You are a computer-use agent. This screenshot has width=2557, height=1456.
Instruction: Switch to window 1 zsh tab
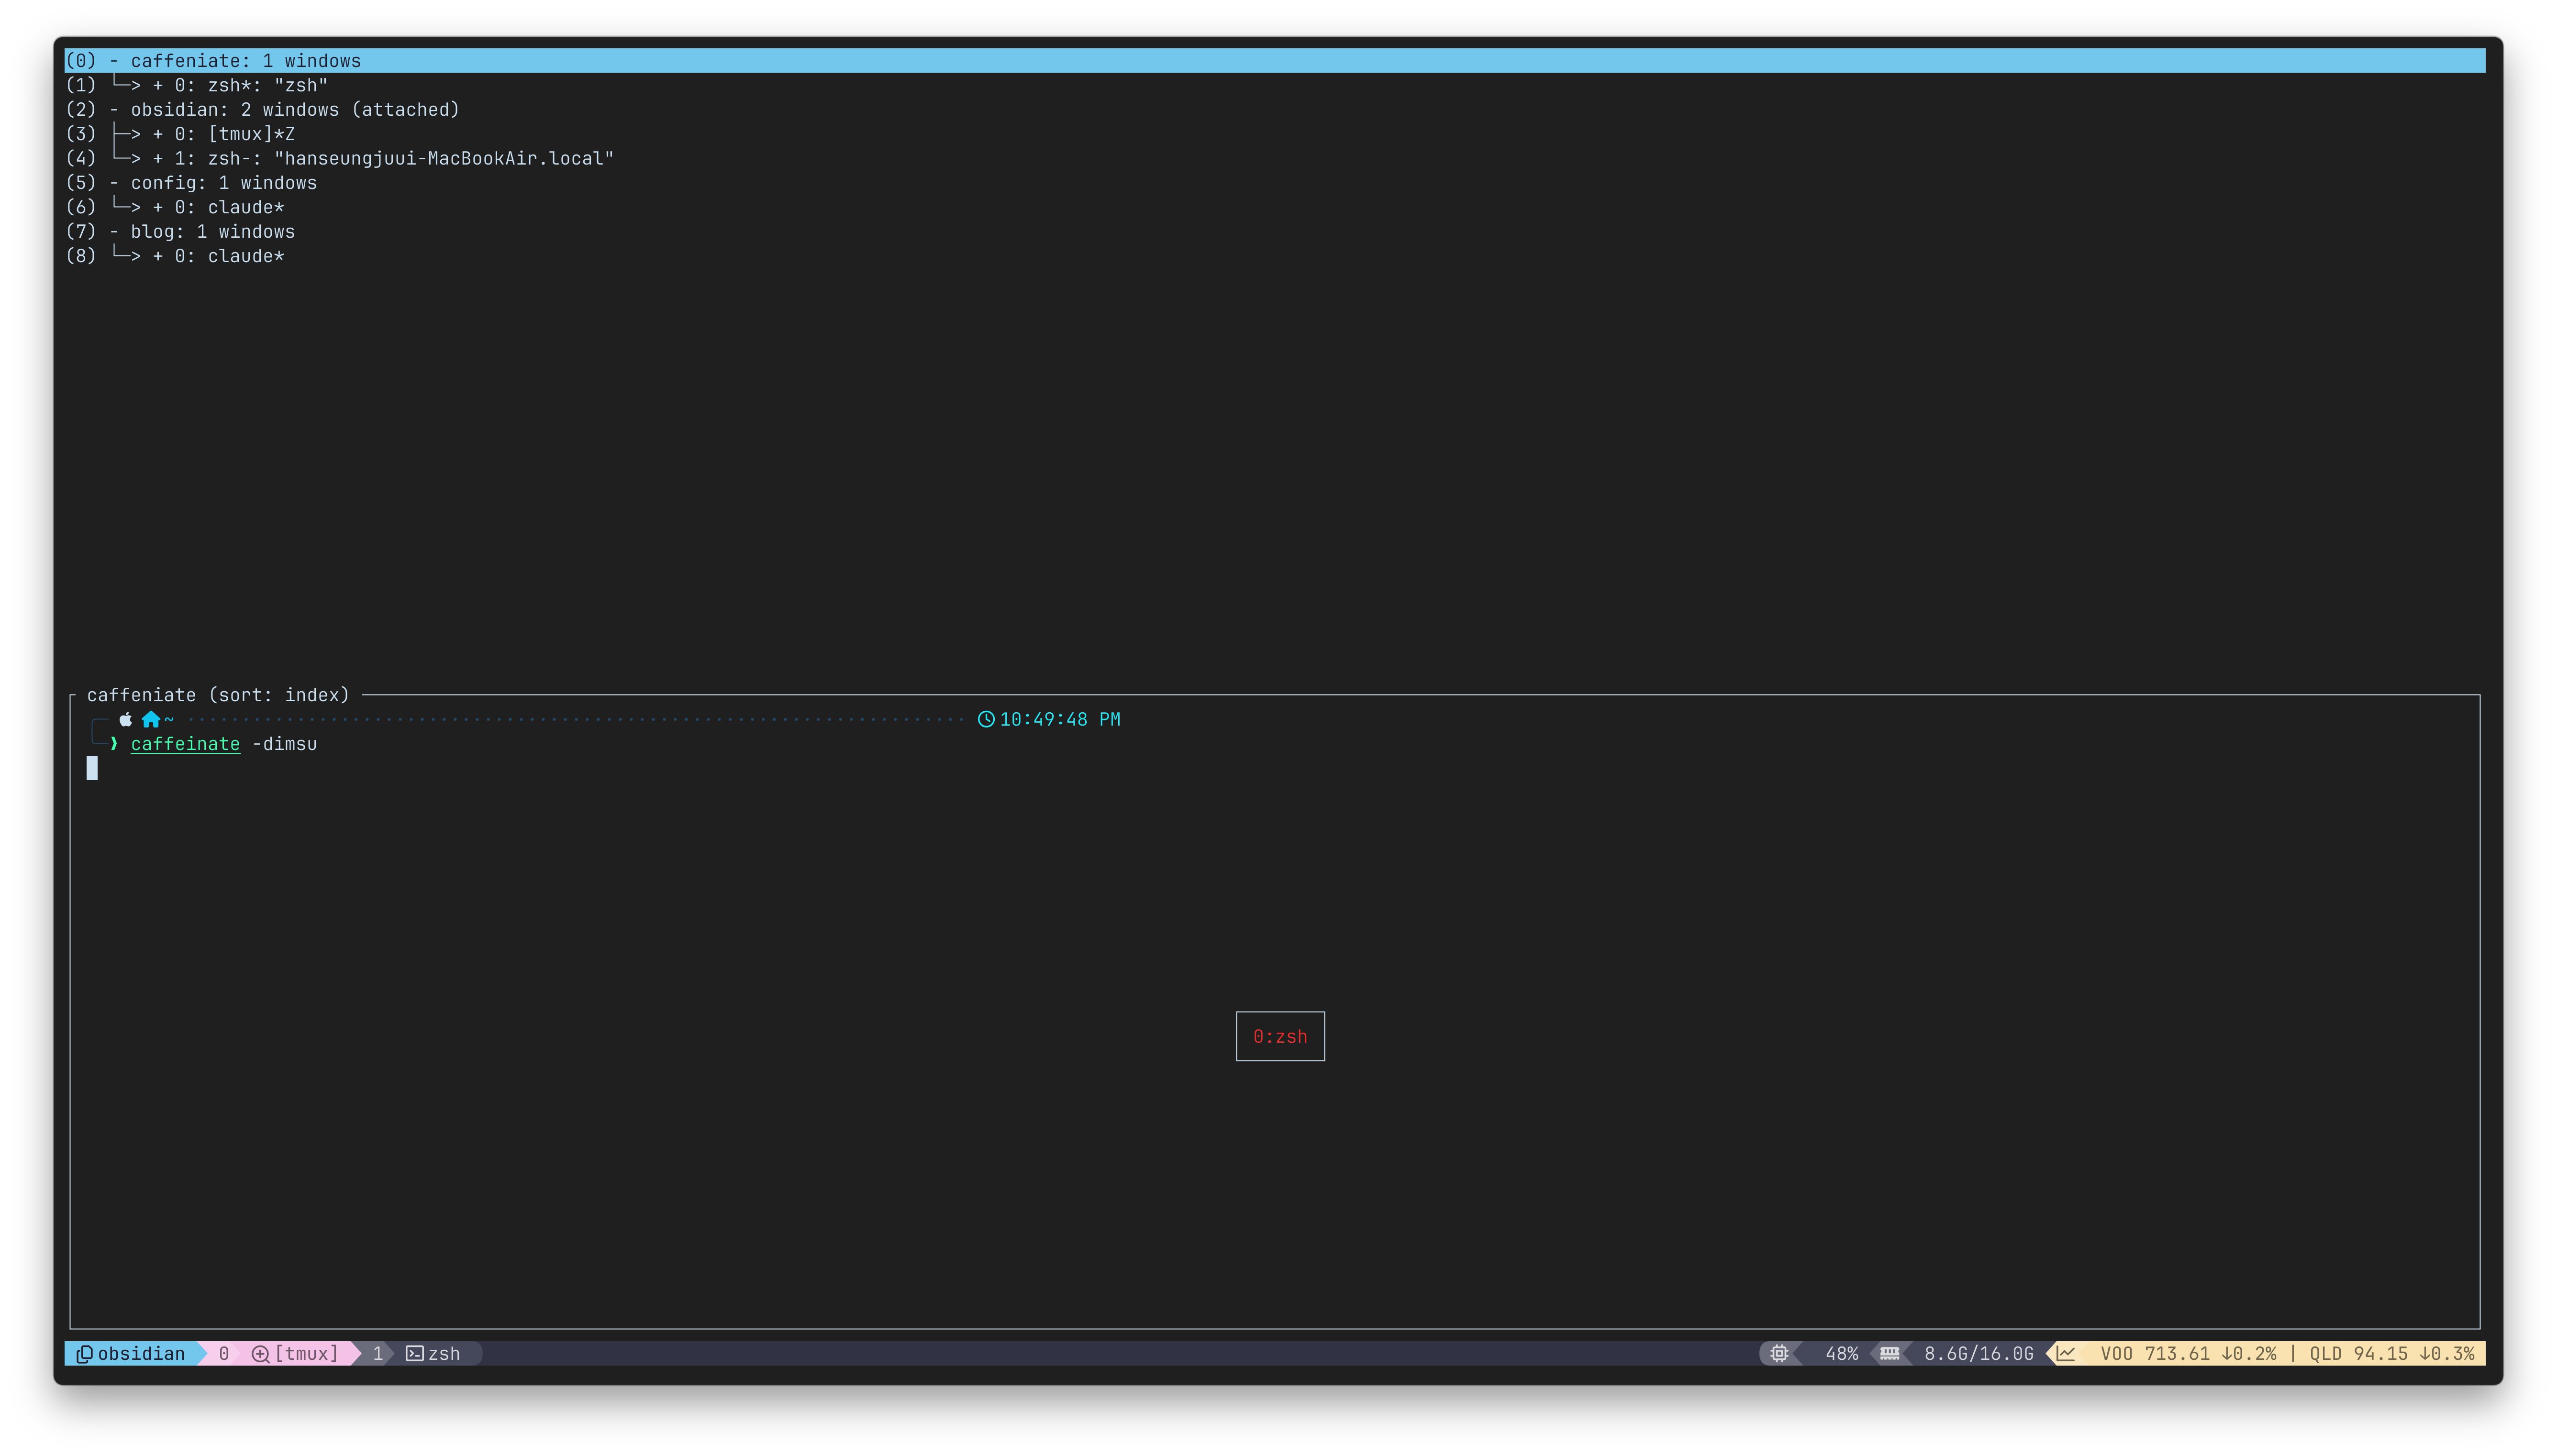pyautogui.click(x=423, y=1353)
